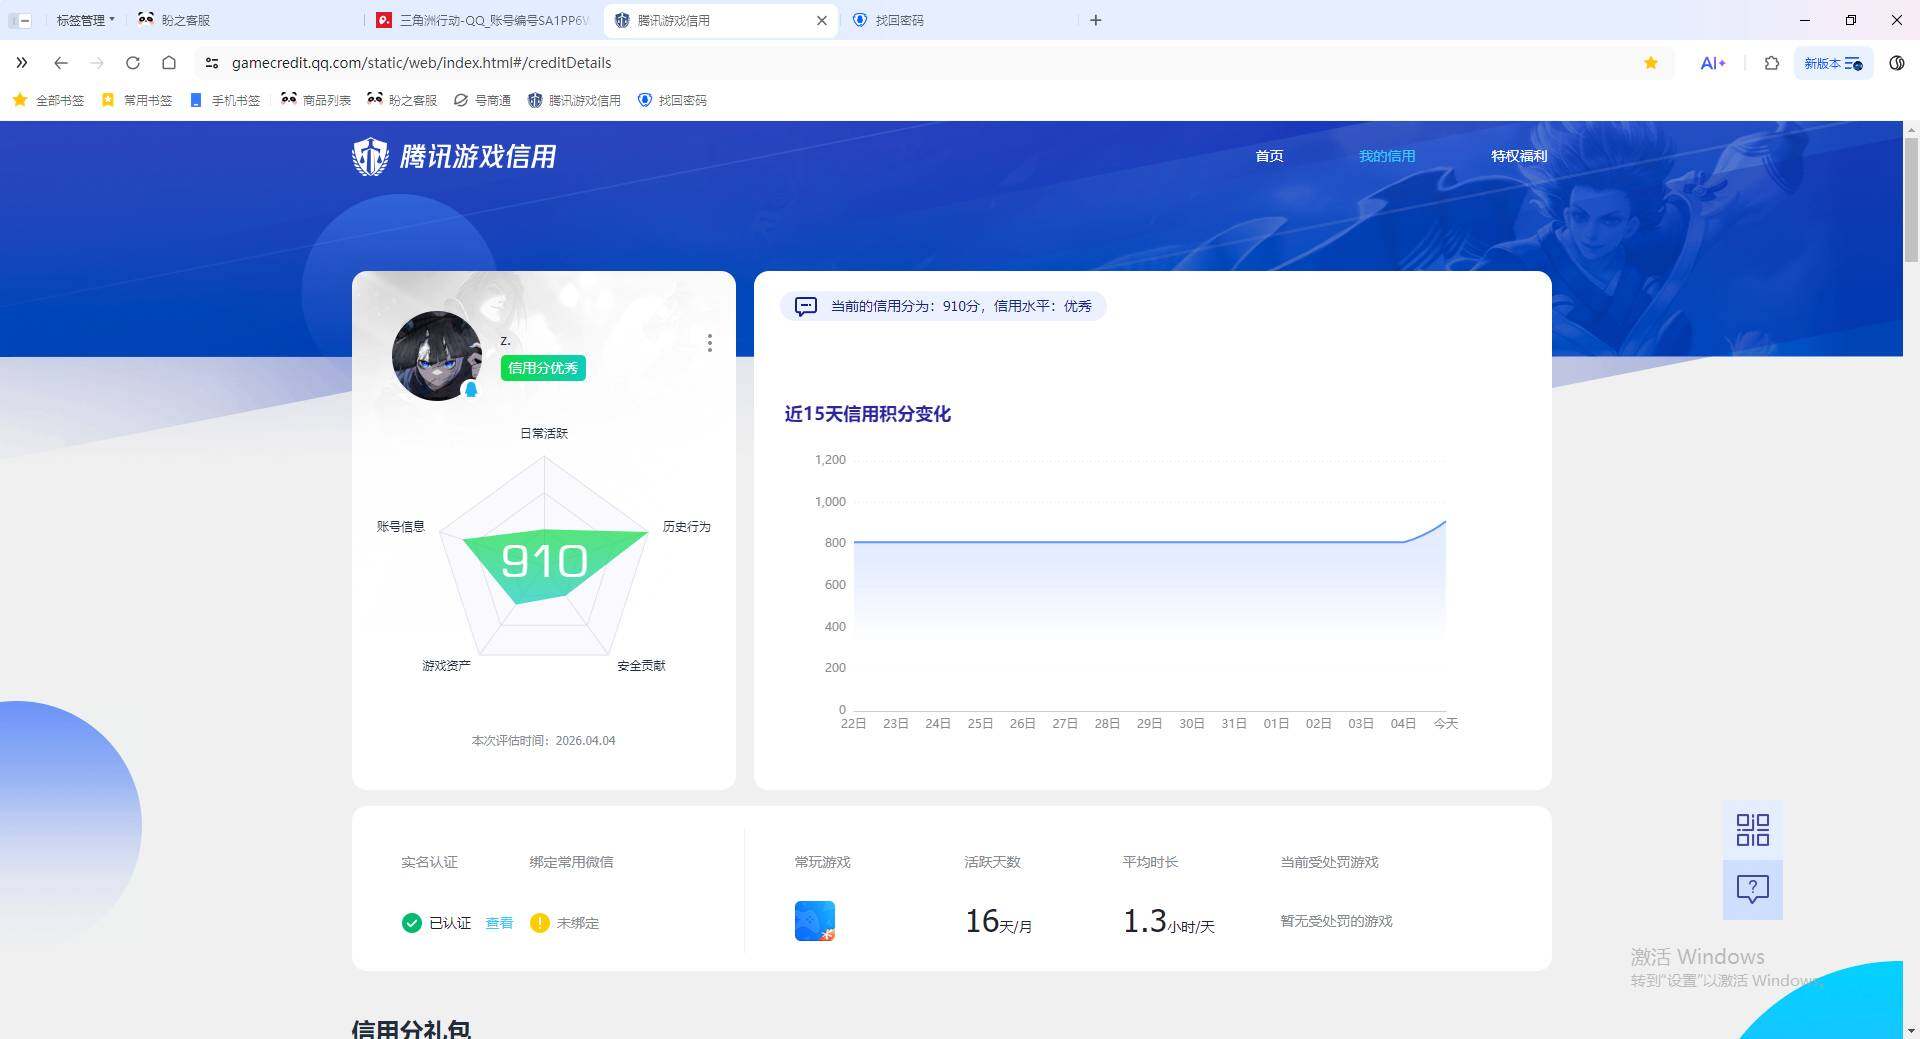
Task: Expand the hidden toolbar chevron
Action: tap(21, 63)
